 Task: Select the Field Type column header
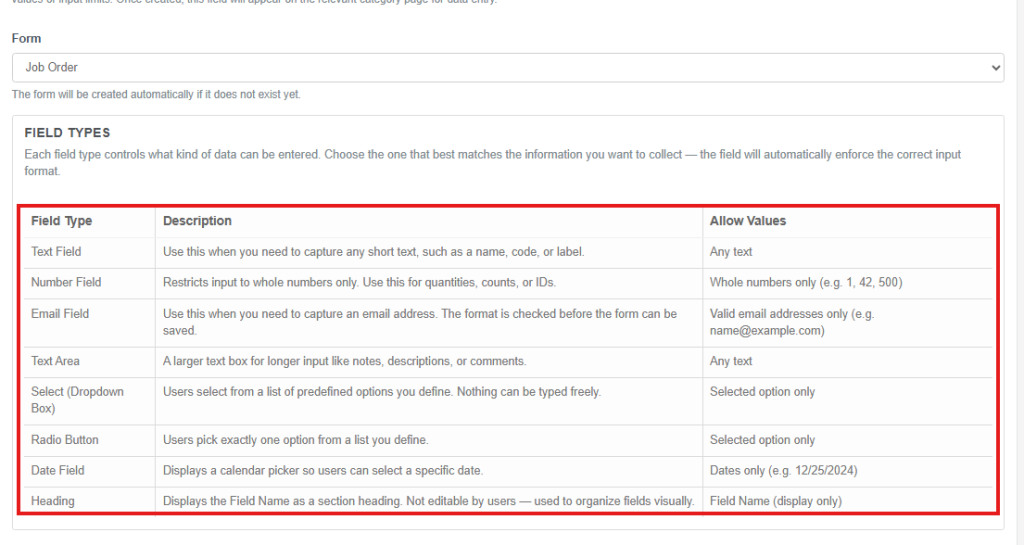click(61, 221)
